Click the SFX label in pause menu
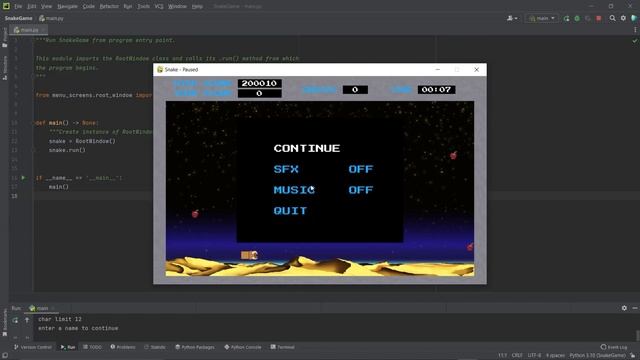 tap(286, 169)
